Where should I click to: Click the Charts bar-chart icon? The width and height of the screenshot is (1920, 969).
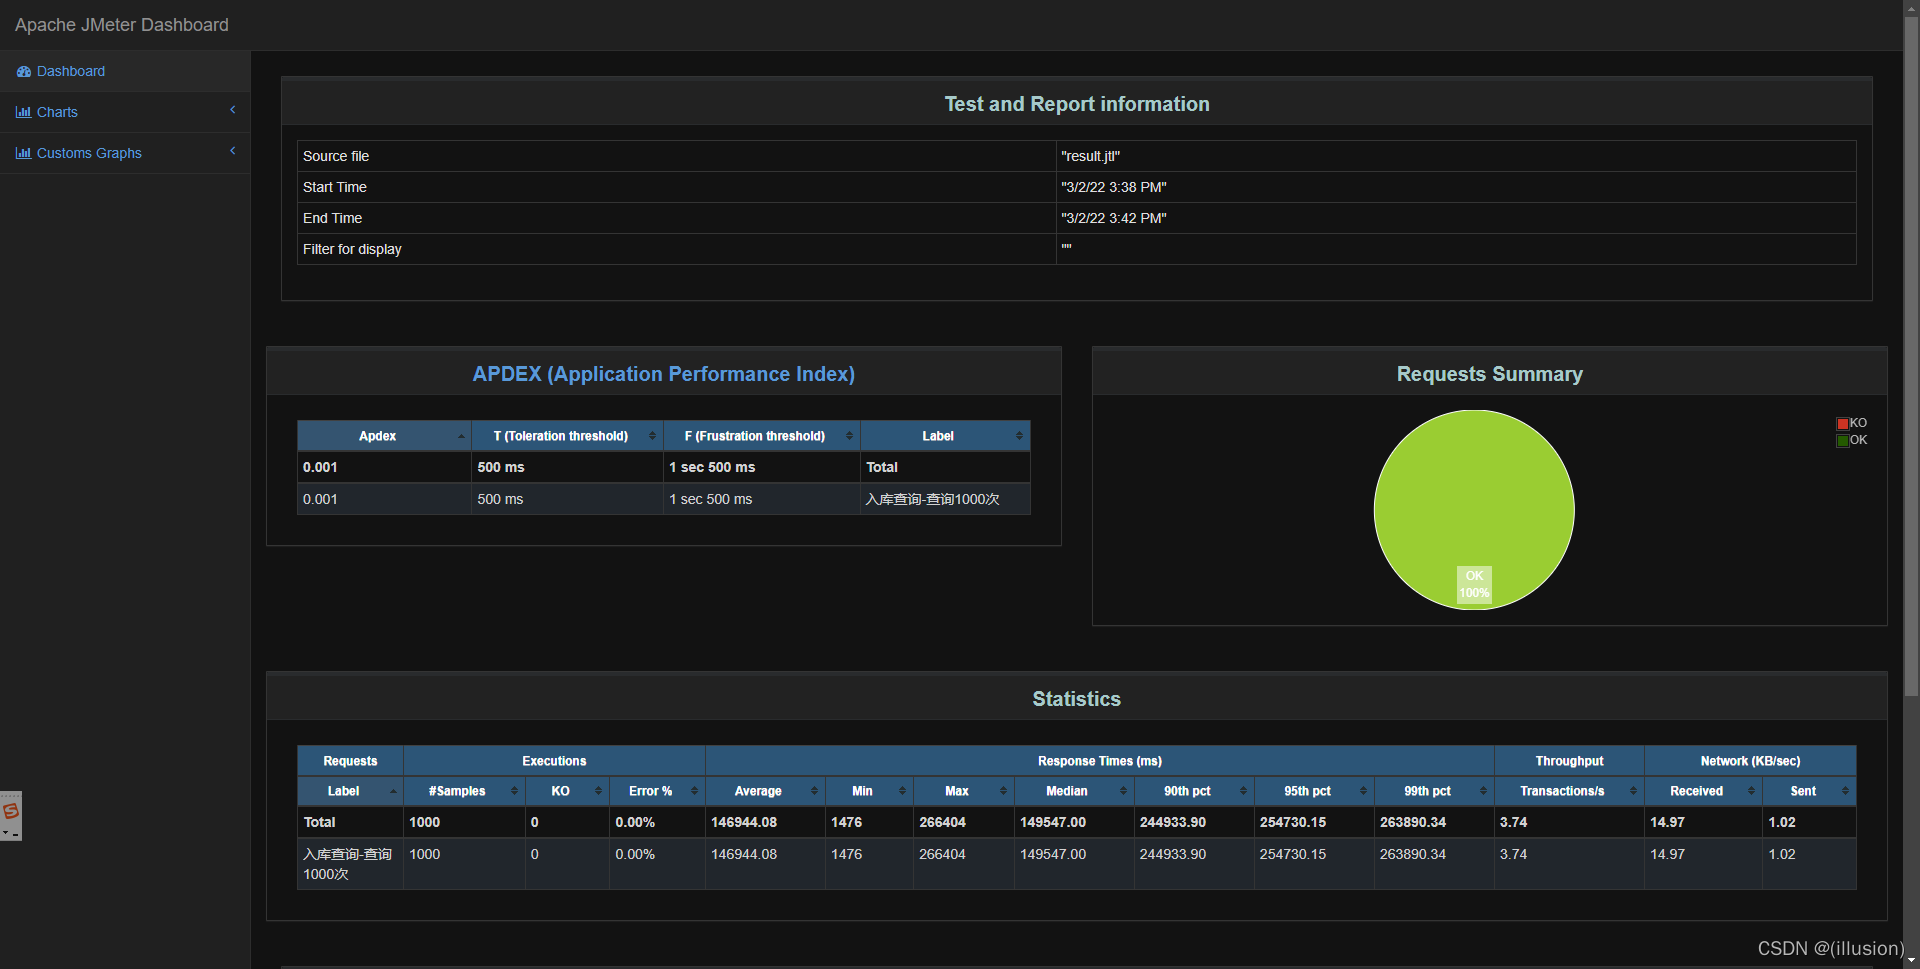23,113
